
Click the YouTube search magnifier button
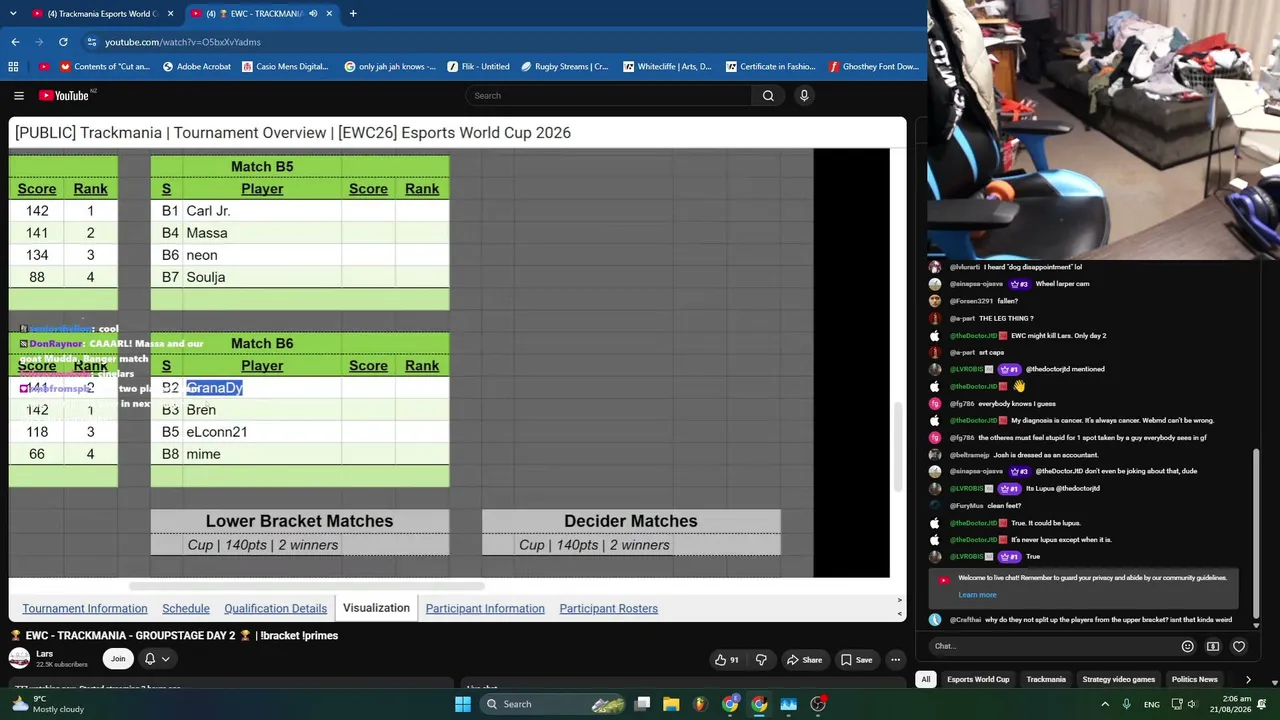coord(768,96)
